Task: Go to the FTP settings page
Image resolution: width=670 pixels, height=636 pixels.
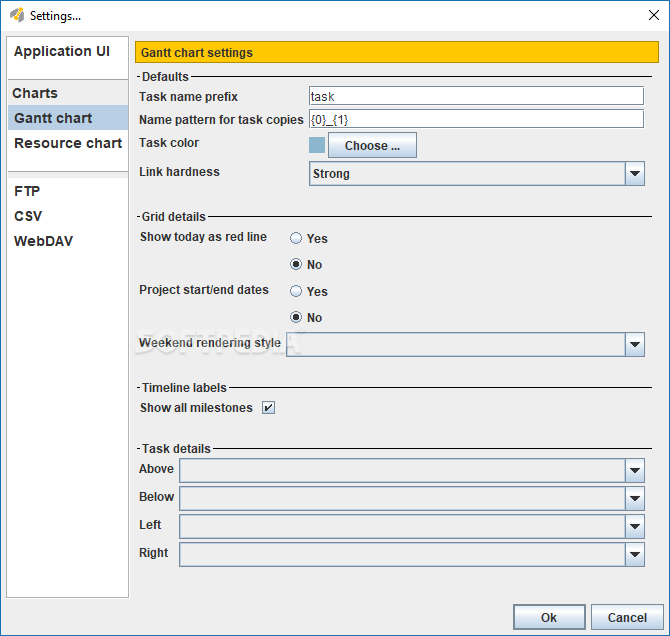Action: coord(27,191)
